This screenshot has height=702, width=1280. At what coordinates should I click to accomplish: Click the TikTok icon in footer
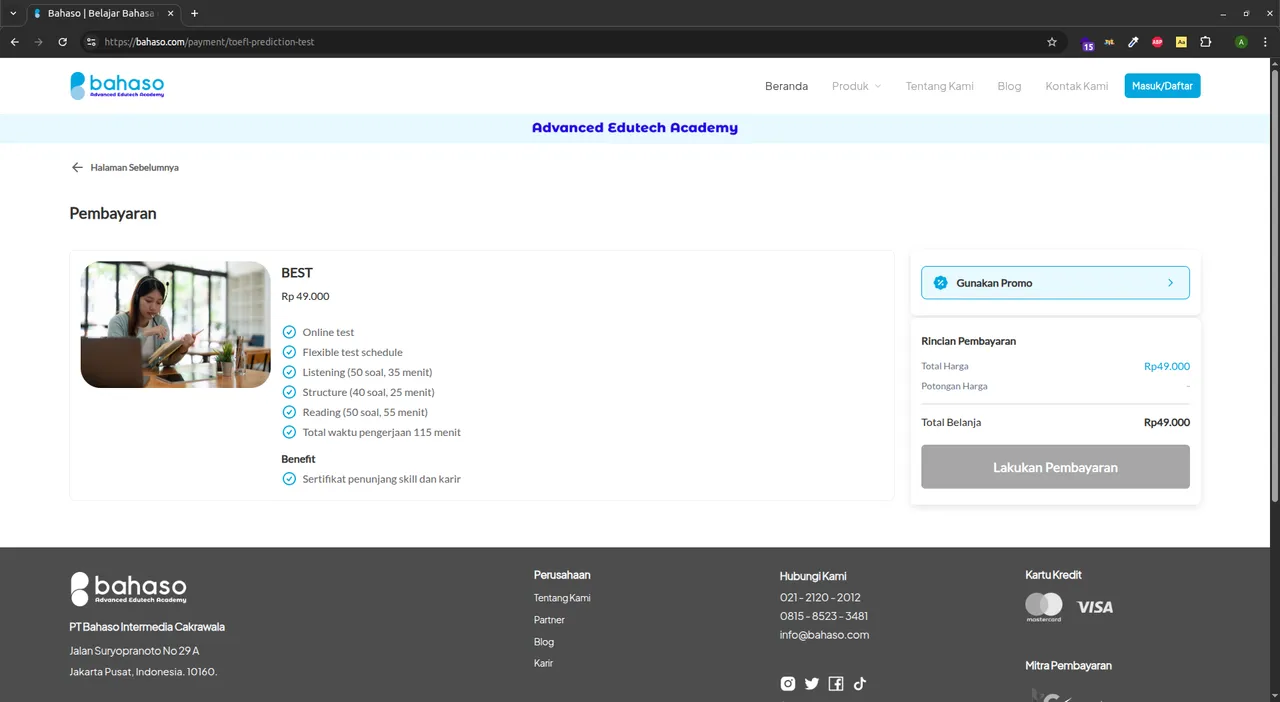(860, 684)
